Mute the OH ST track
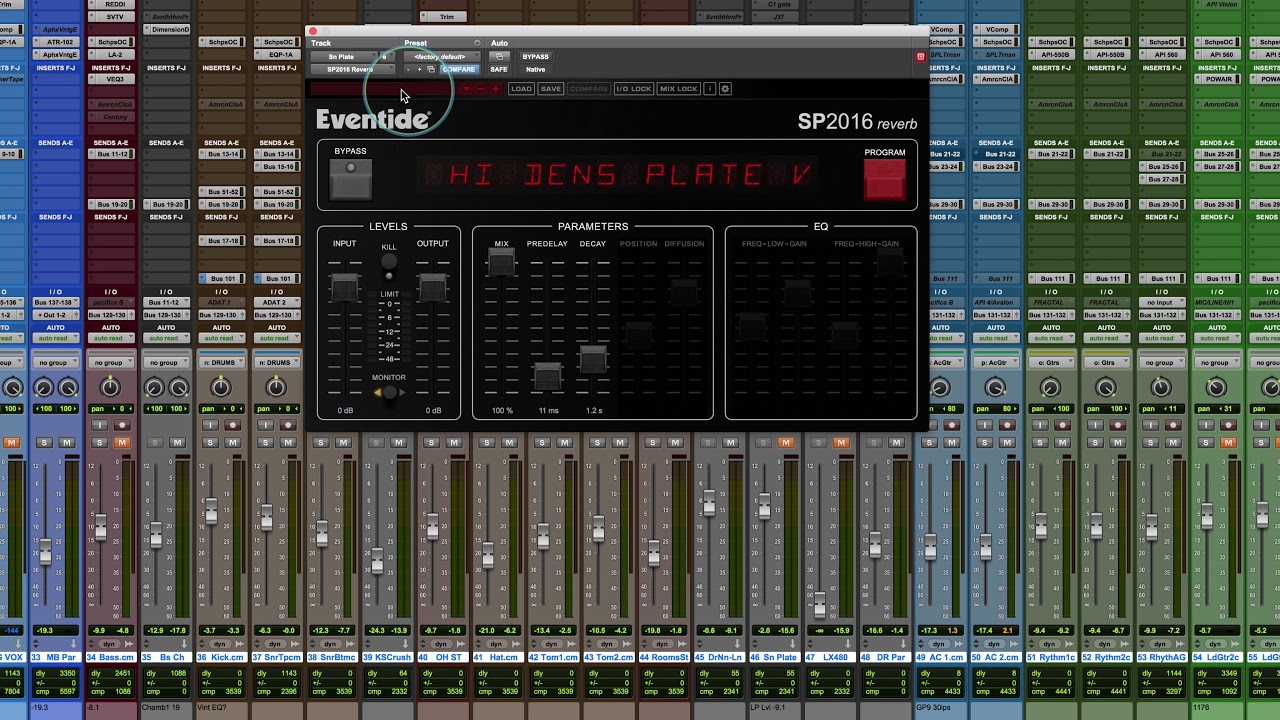 pos(453,442)
